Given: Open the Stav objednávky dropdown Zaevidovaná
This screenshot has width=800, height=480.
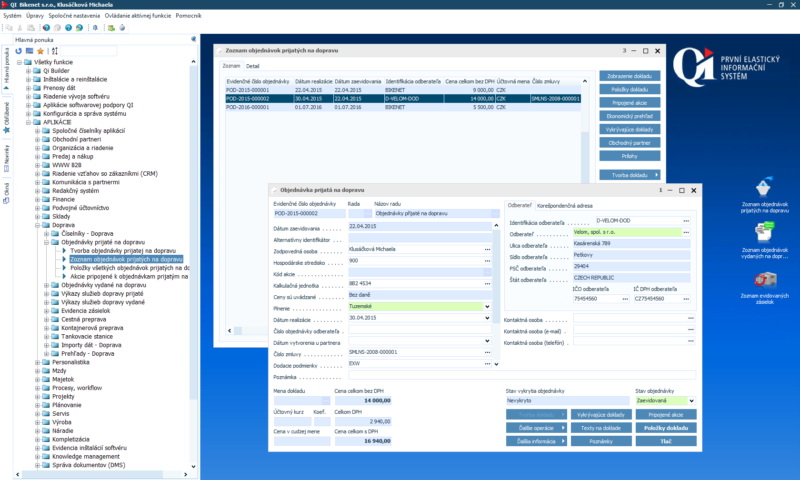Looking at the screenshot, I should 691,401.
